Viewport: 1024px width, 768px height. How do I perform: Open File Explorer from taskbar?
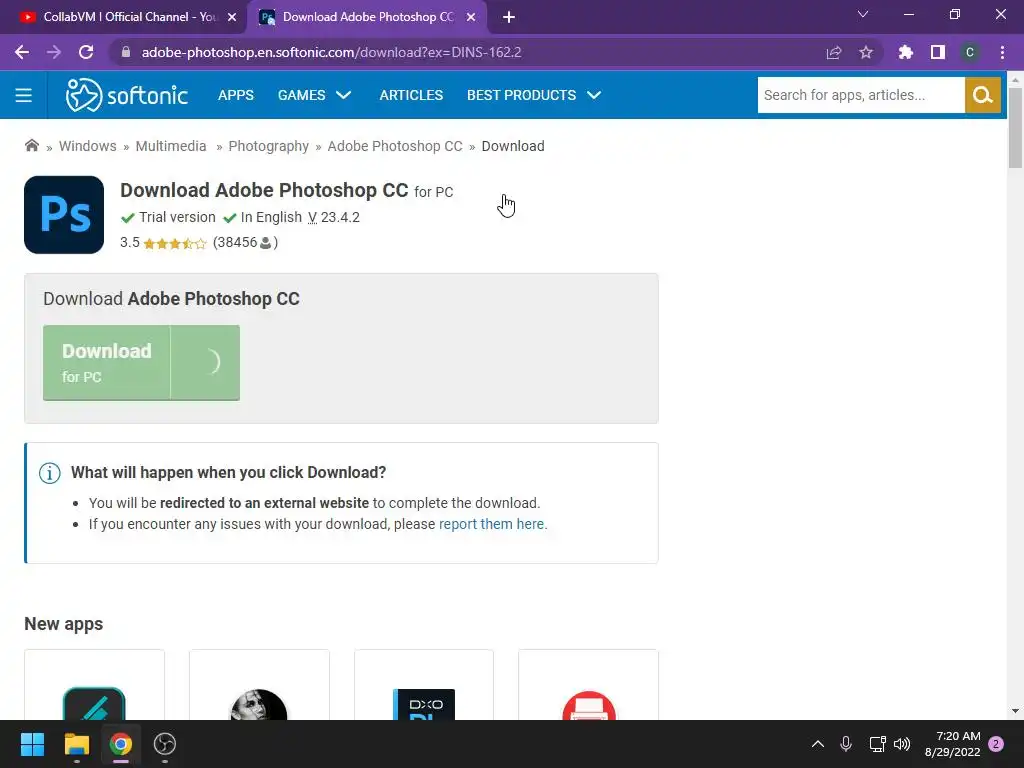(76, 744)
